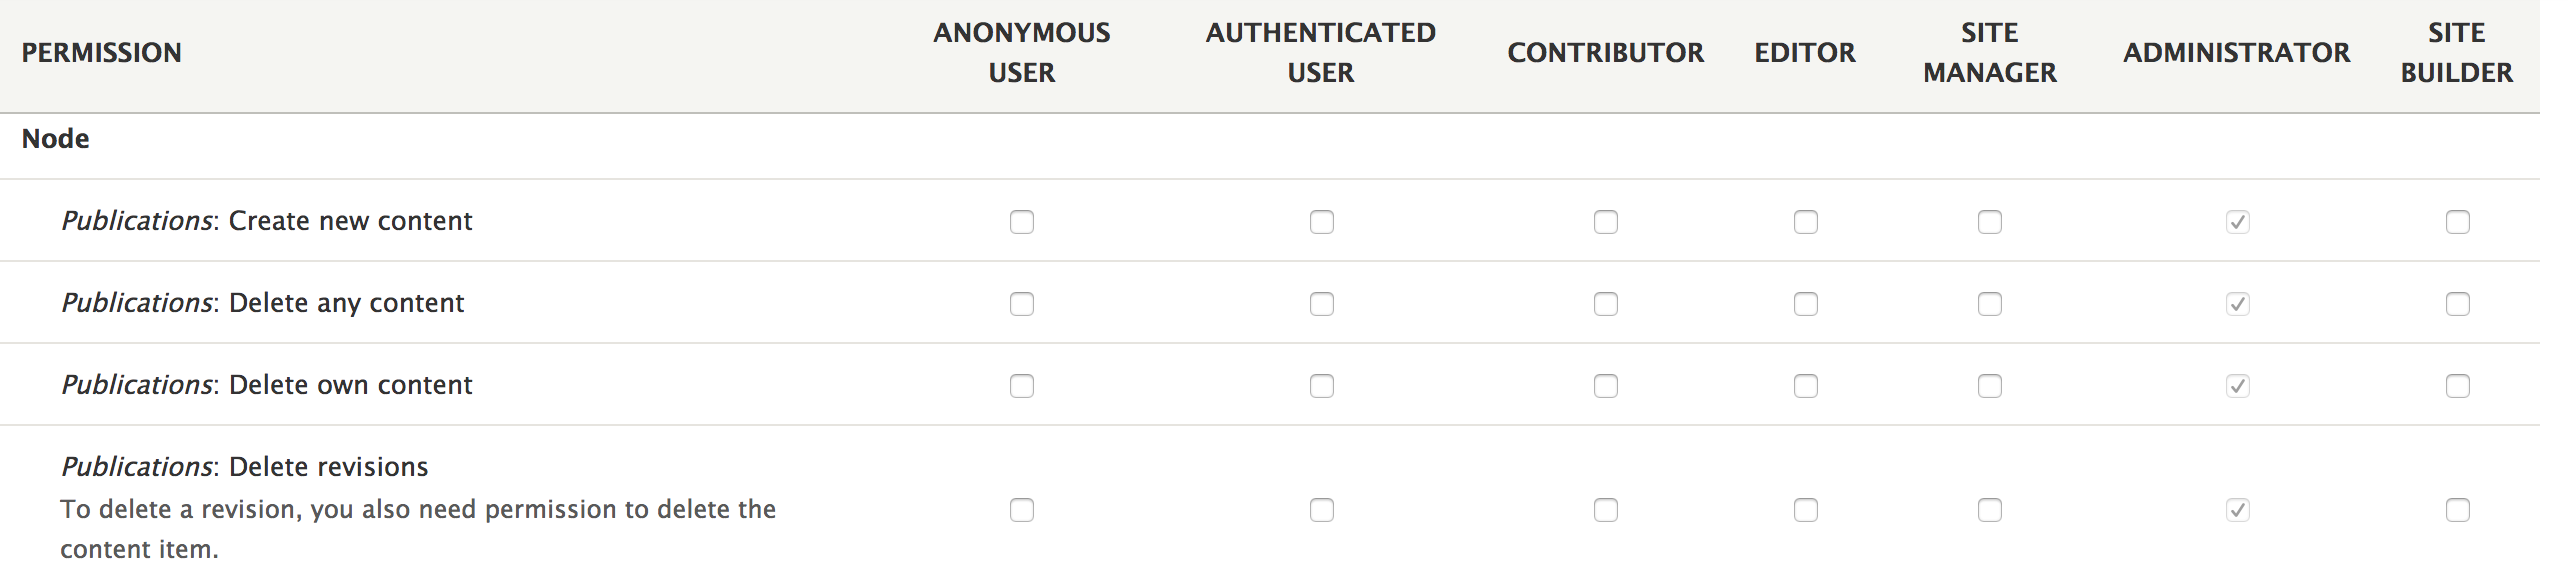Tick Delete revisions for Site Manager
2568x576 pixels.
[1989, 510]
